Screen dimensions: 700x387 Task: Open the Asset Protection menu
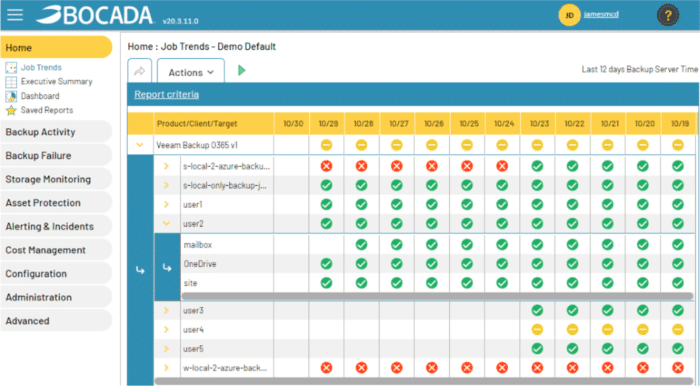coord(56,203)
